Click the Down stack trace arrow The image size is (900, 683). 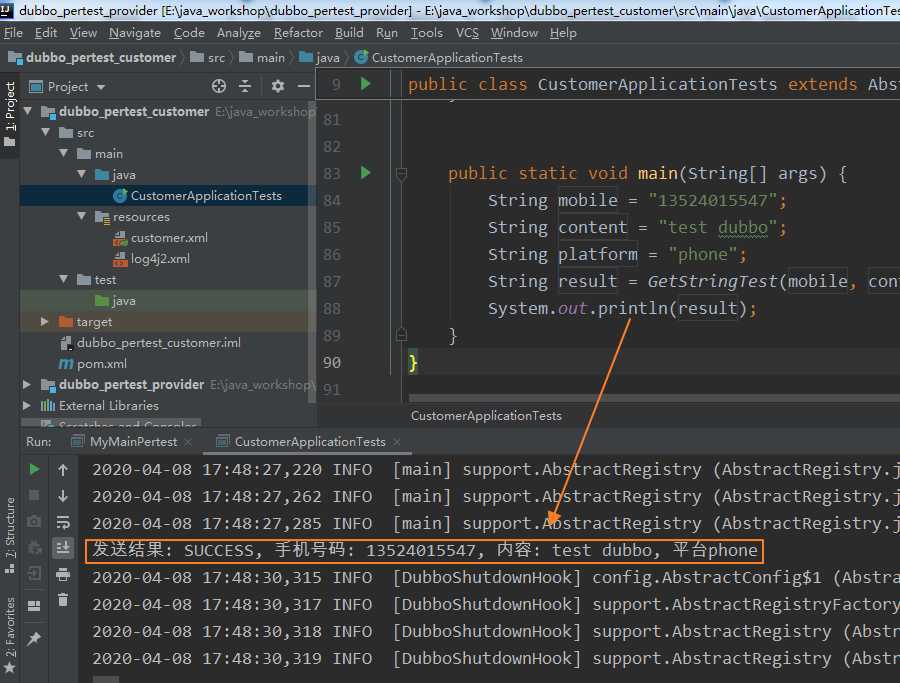click(63, 496)
